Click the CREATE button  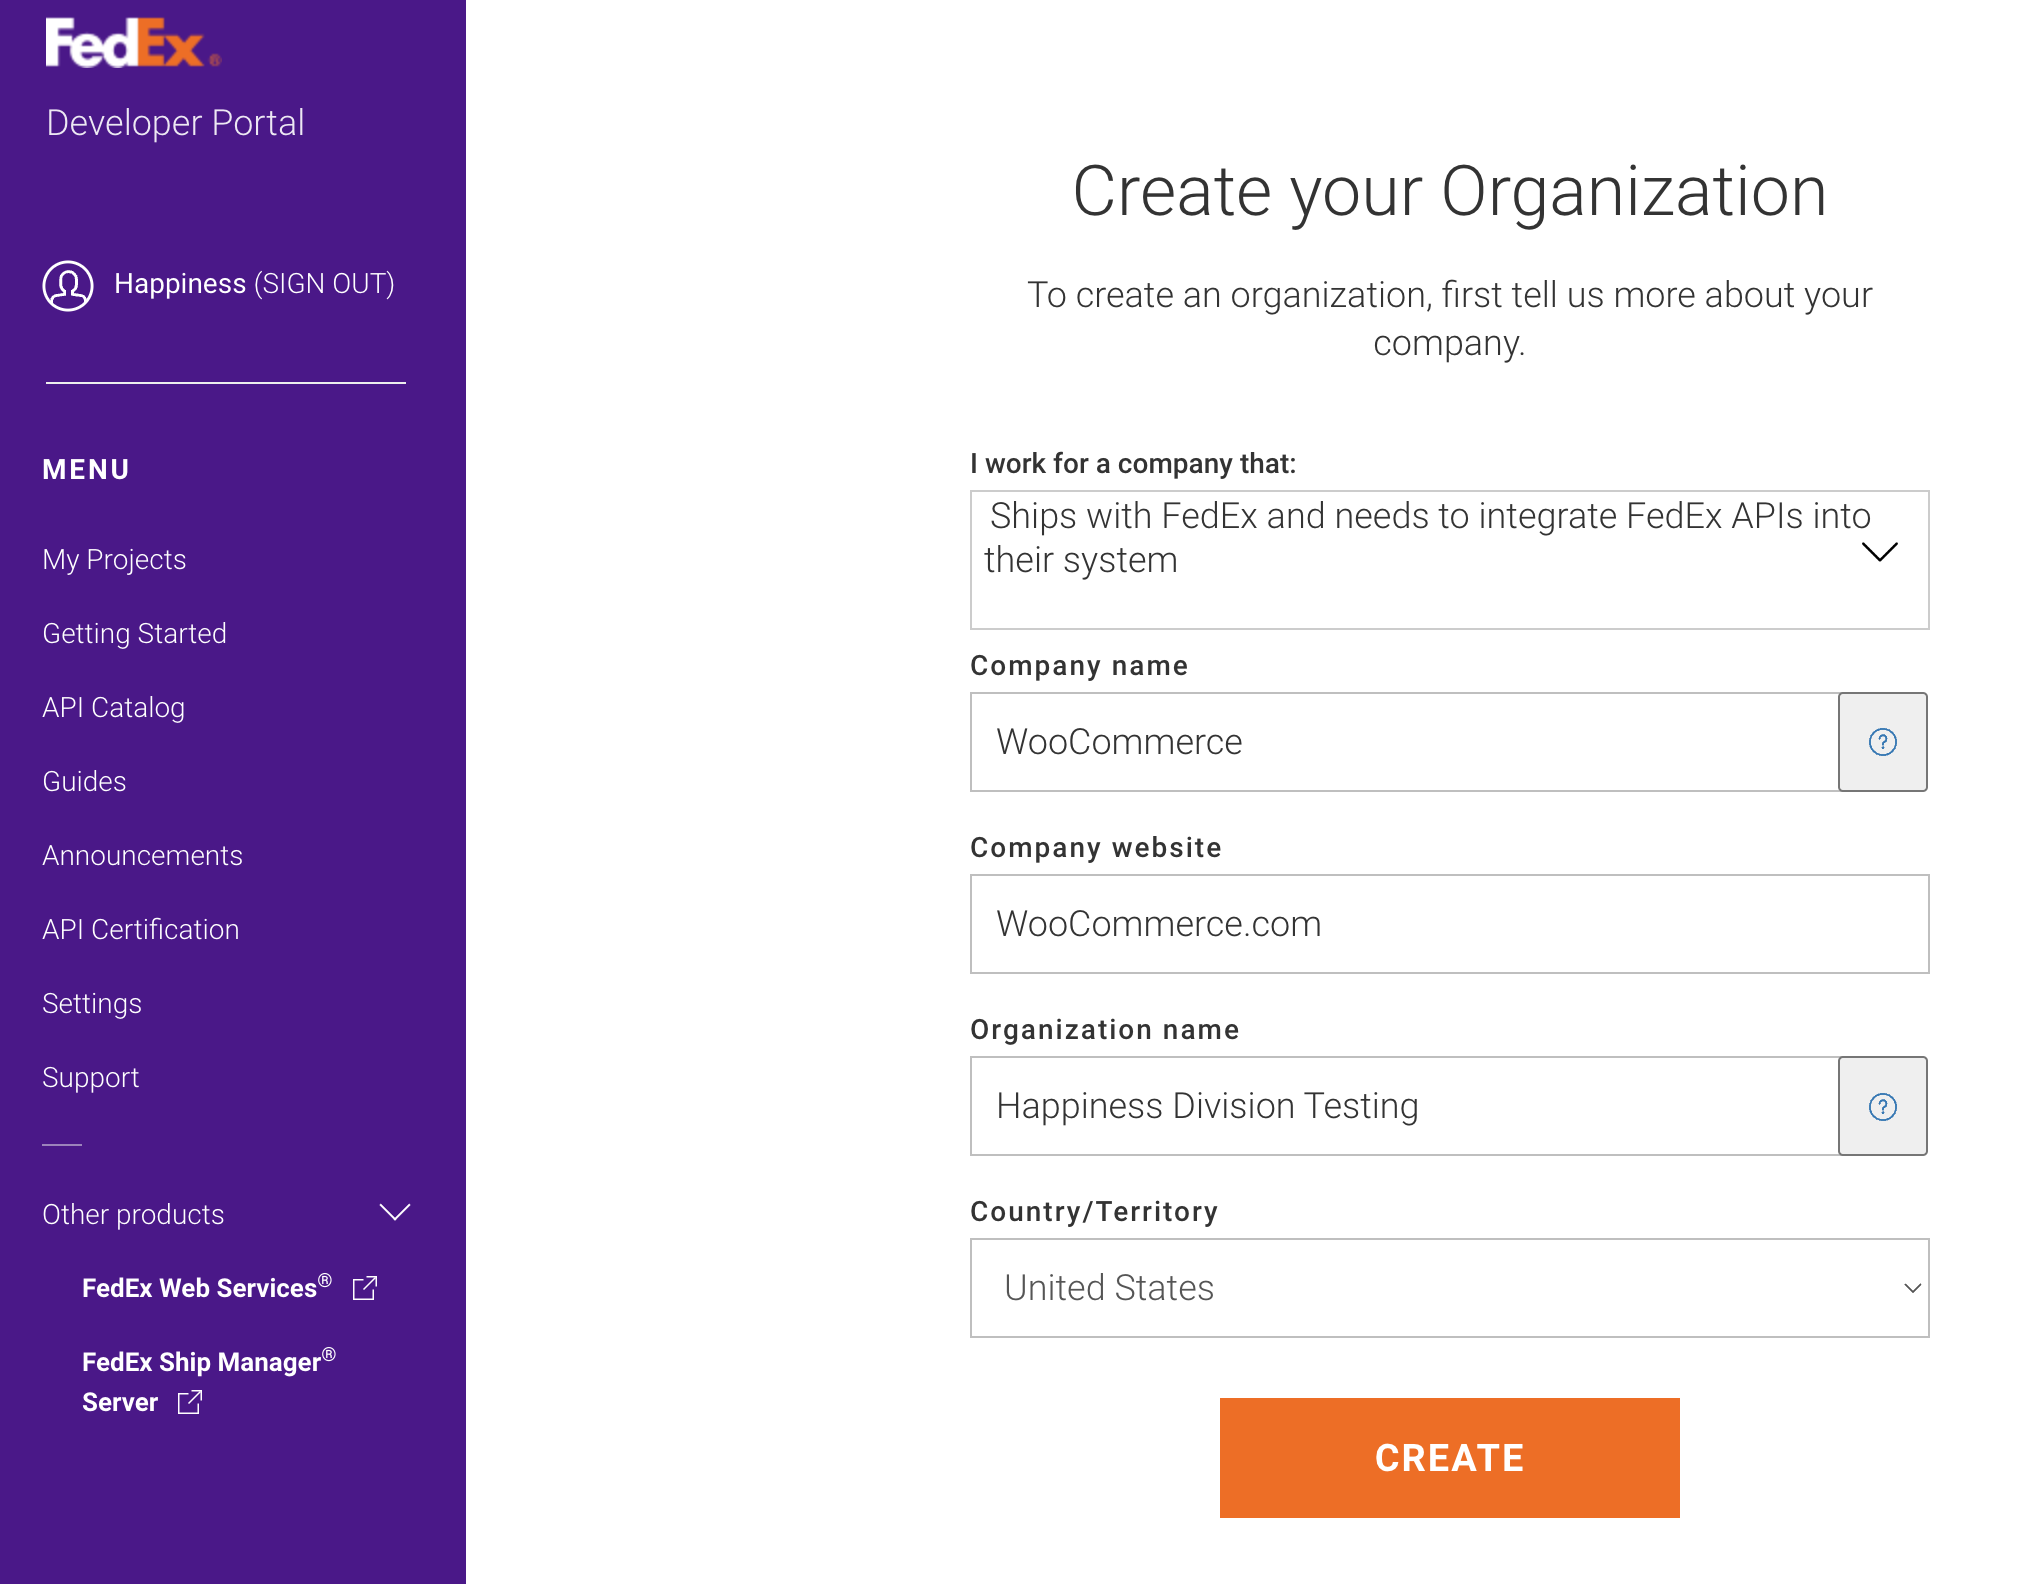coord(1448,1458)
